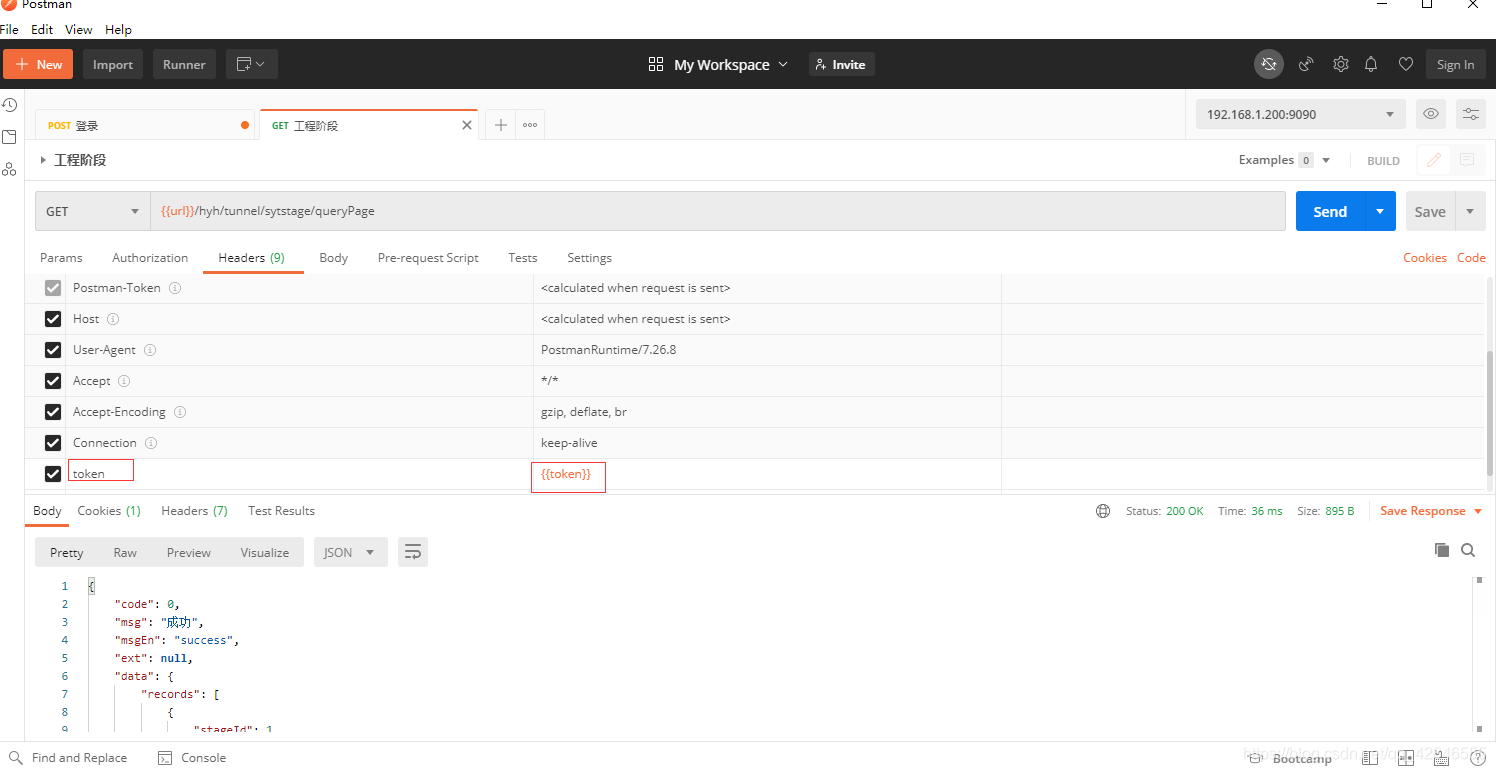This screenshot has height=772, width=1496.
Task: Open manage environments sliders icon
Action: point(1471,114)
